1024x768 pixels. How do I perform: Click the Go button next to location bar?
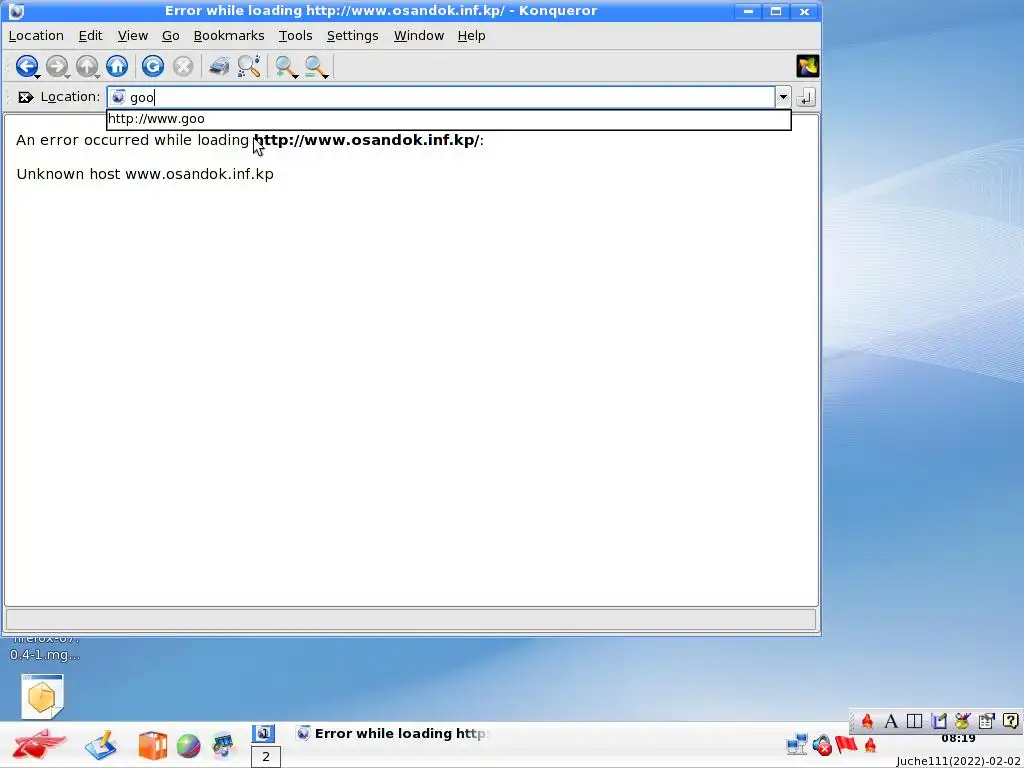coord(806,97)
